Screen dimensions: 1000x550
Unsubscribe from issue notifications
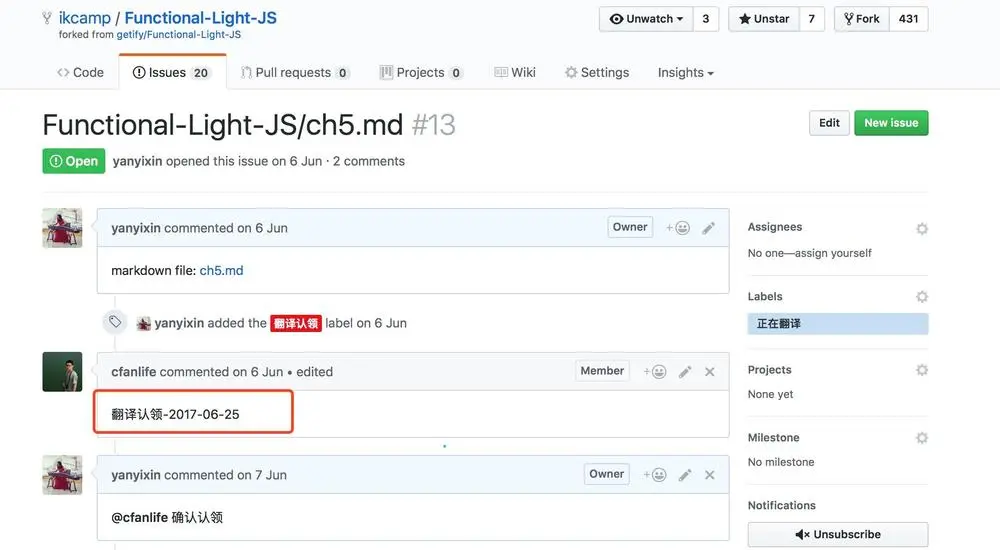837,535
